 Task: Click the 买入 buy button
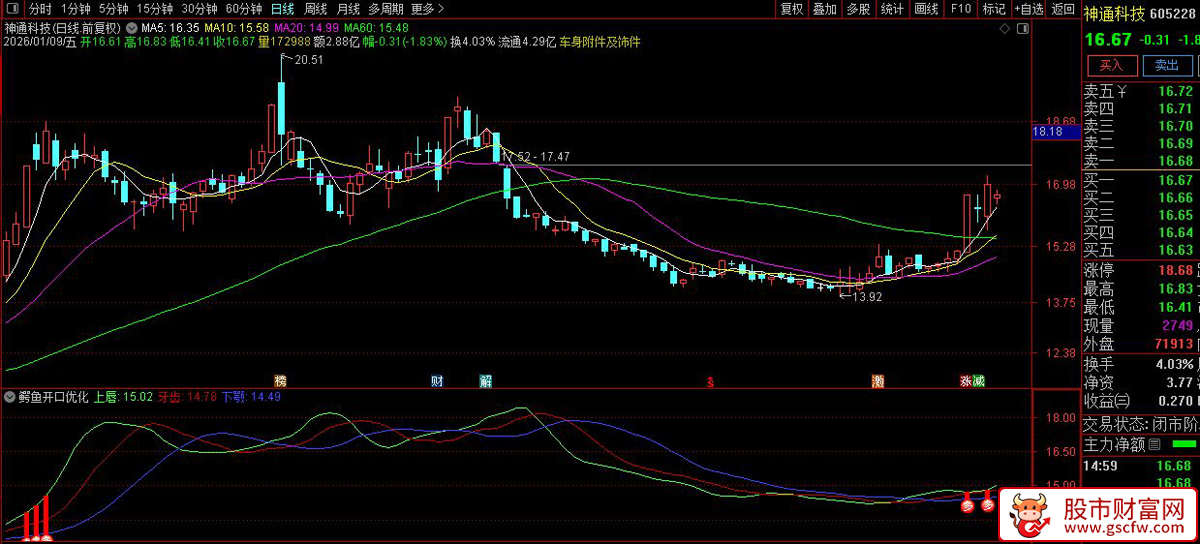[x=1111, y=65]
